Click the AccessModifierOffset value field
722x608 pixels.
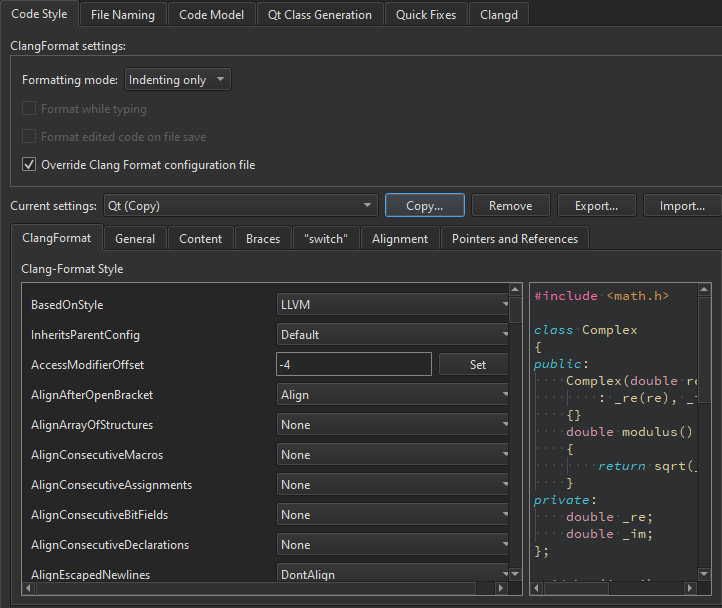tap(353, 365)
